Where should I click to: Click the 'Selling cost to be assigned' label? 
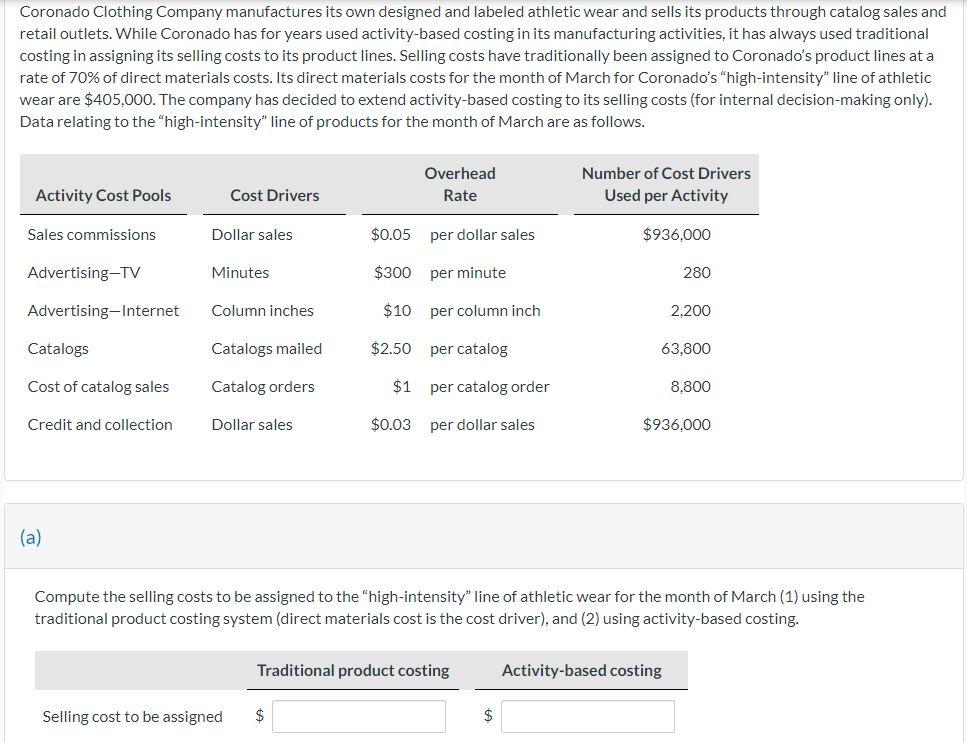133,717
